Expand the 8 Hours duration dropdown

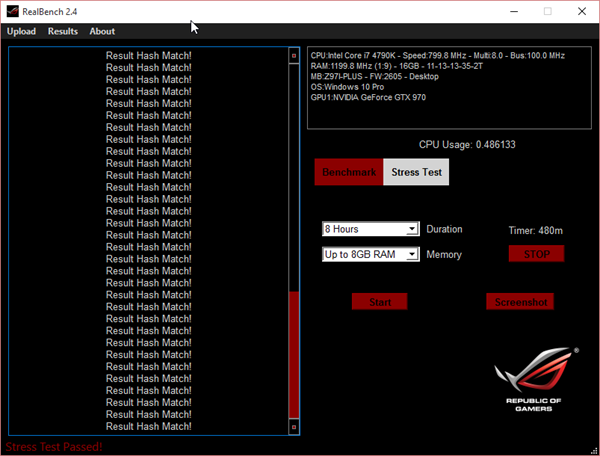[412, 229]
